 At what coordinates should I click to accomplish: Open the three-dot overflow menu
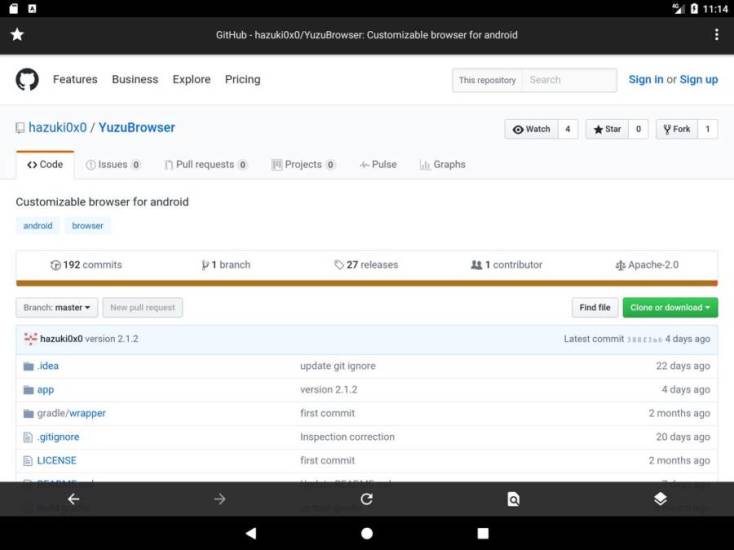pyautogui.click(x=716, y=35)
